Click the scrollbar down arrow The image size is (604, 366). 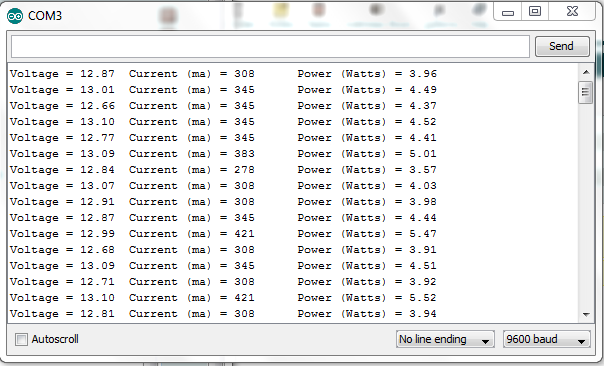[586, 315]
